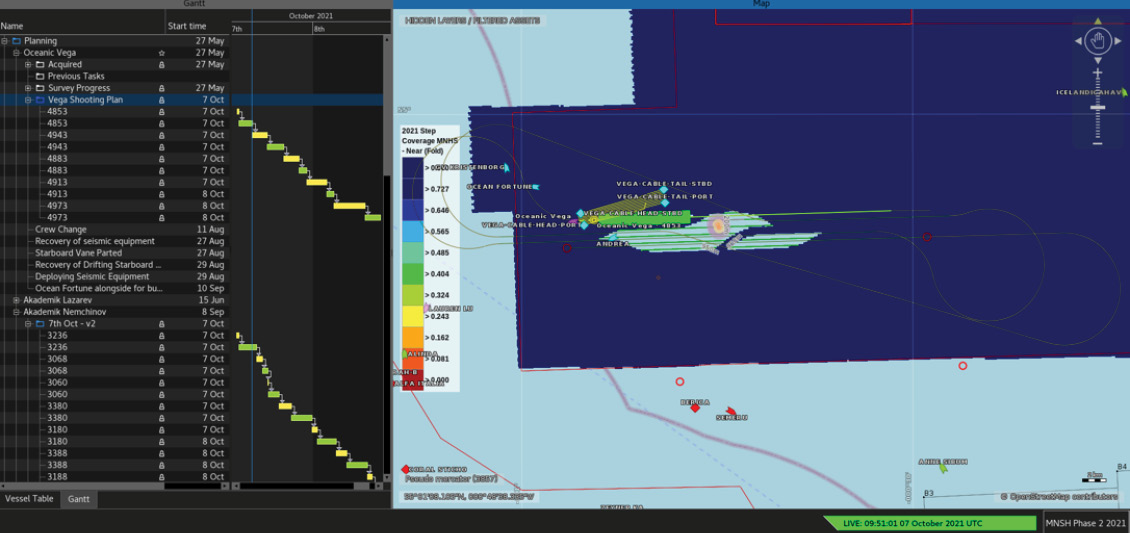Click the October 2021 timeline header
This screenshot has height=533, width=1130.
[x=311, y=16]
